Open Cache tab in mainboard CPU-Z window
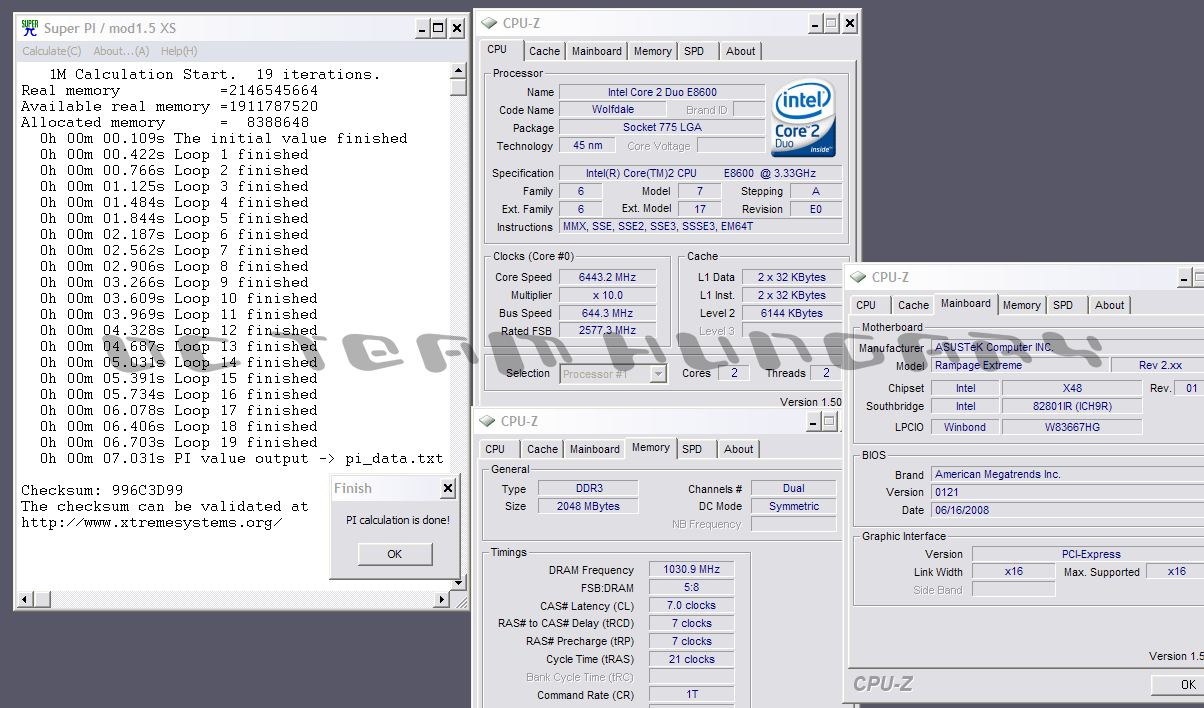 (x=913, y=306)
